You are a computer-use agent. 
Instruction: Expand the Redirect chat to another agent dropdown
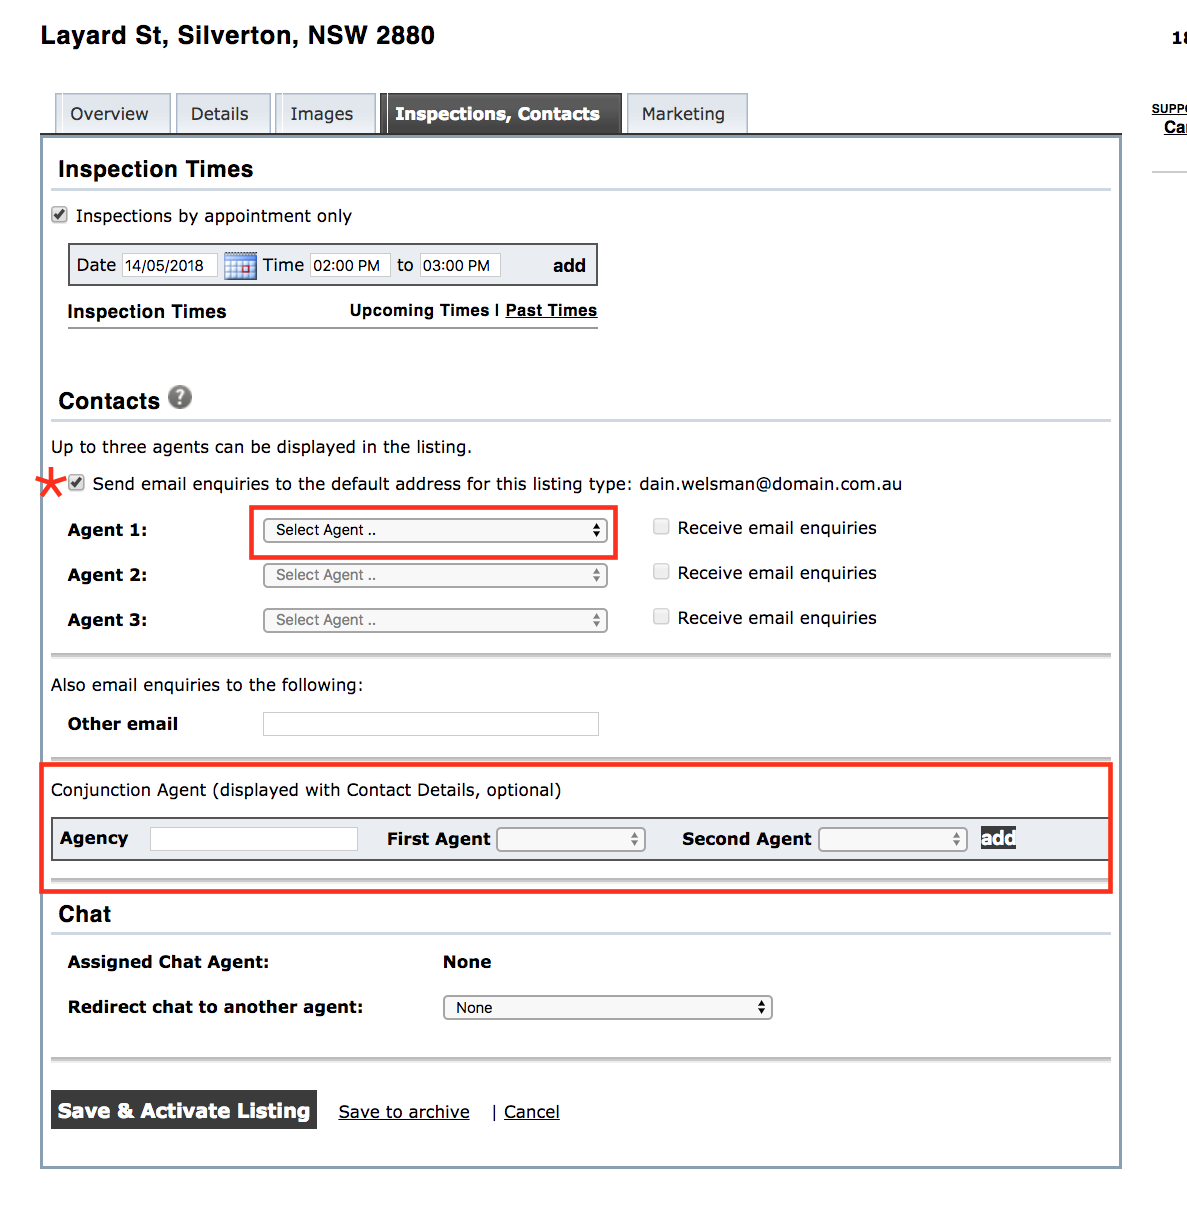(x=607, y=1008)
